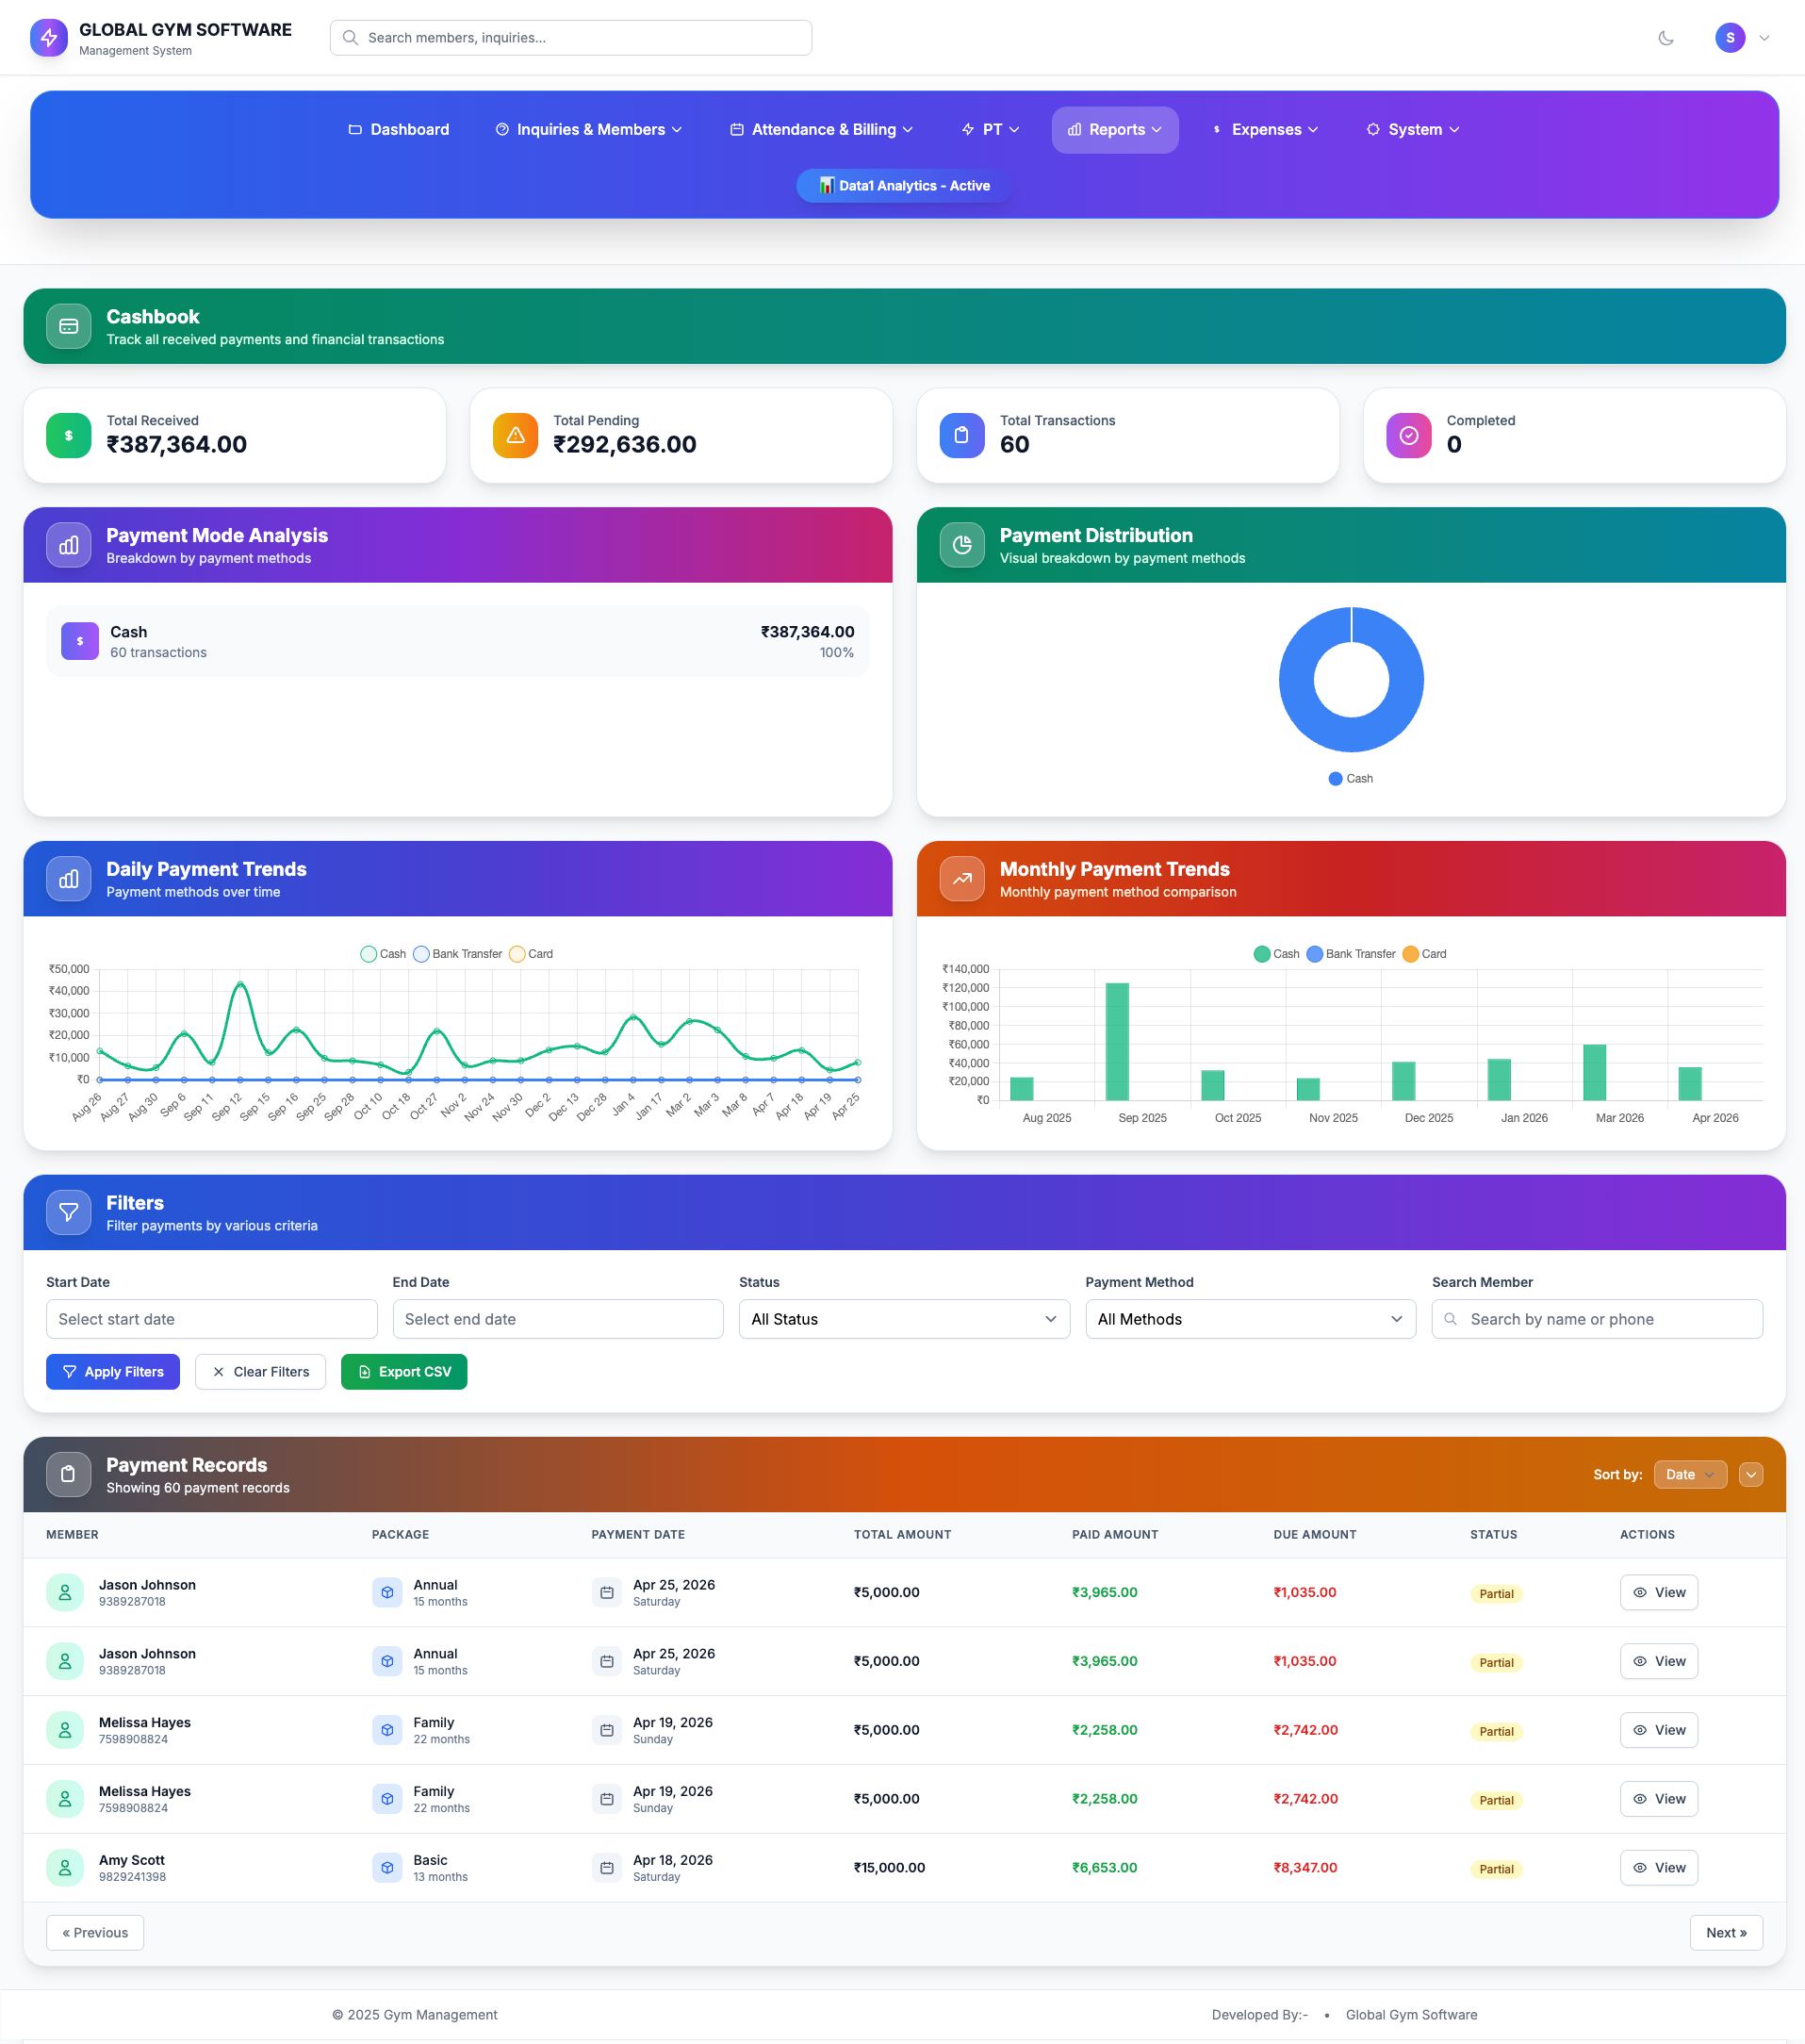
Task: Click the Filters funnel icon
Action: 67,1212
